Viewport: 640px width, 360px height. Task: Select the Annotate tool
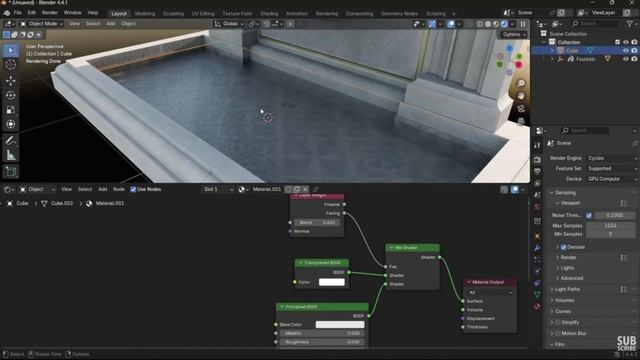[11, 141]
